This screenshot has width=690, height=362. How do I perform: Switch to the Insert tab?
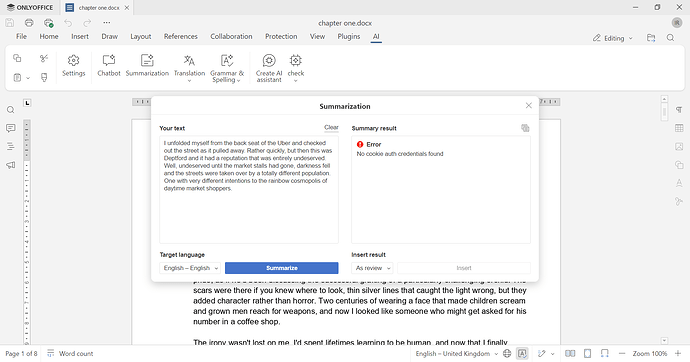[80, 37]
